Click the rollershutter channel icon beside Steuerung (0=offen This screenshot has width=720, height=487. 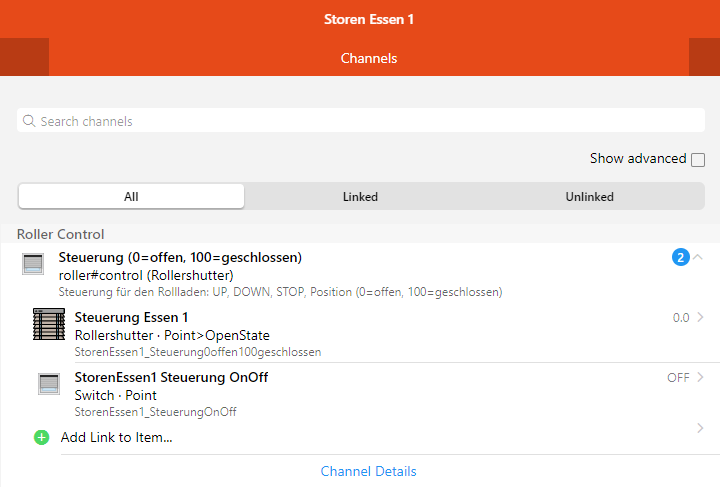[x=33, y=264]
